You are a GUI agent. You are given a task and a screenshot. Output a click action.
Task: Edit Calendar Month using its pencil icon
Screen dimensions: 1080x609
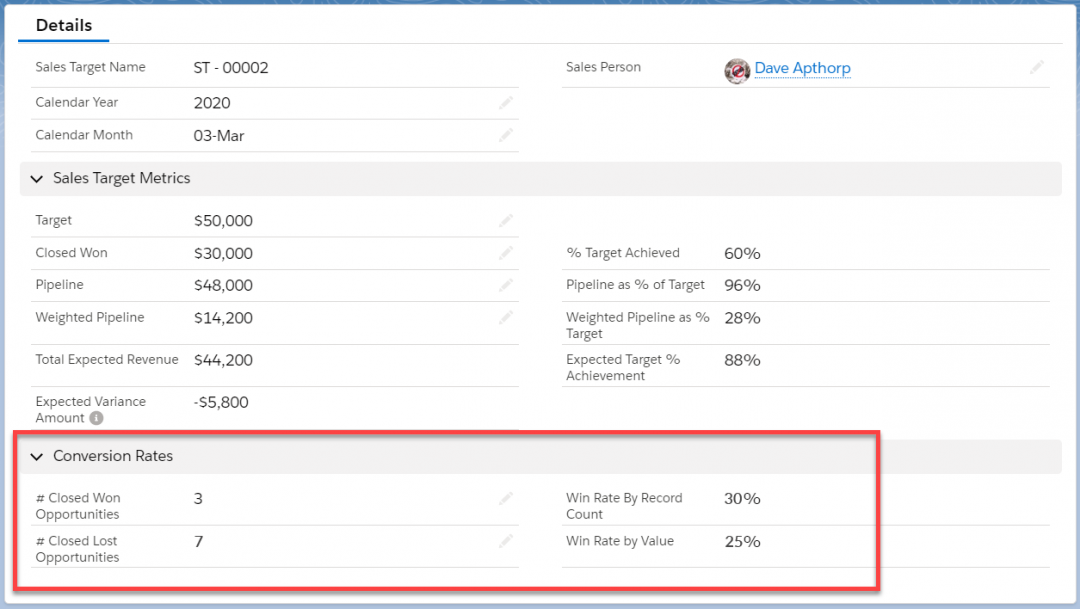(506, 135)
